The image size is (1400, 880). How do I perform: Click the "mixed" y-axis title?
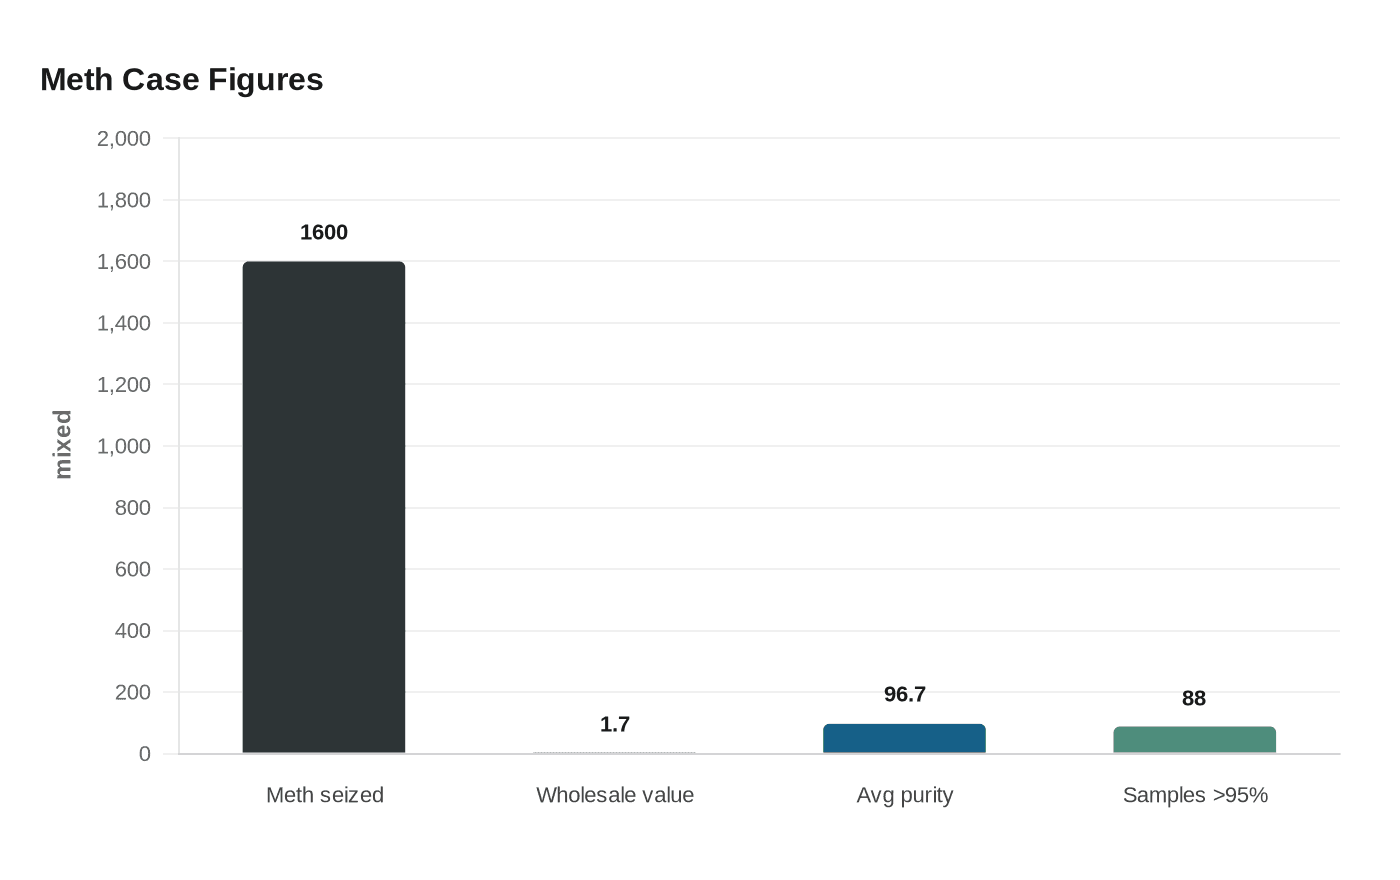coord(63,444)
